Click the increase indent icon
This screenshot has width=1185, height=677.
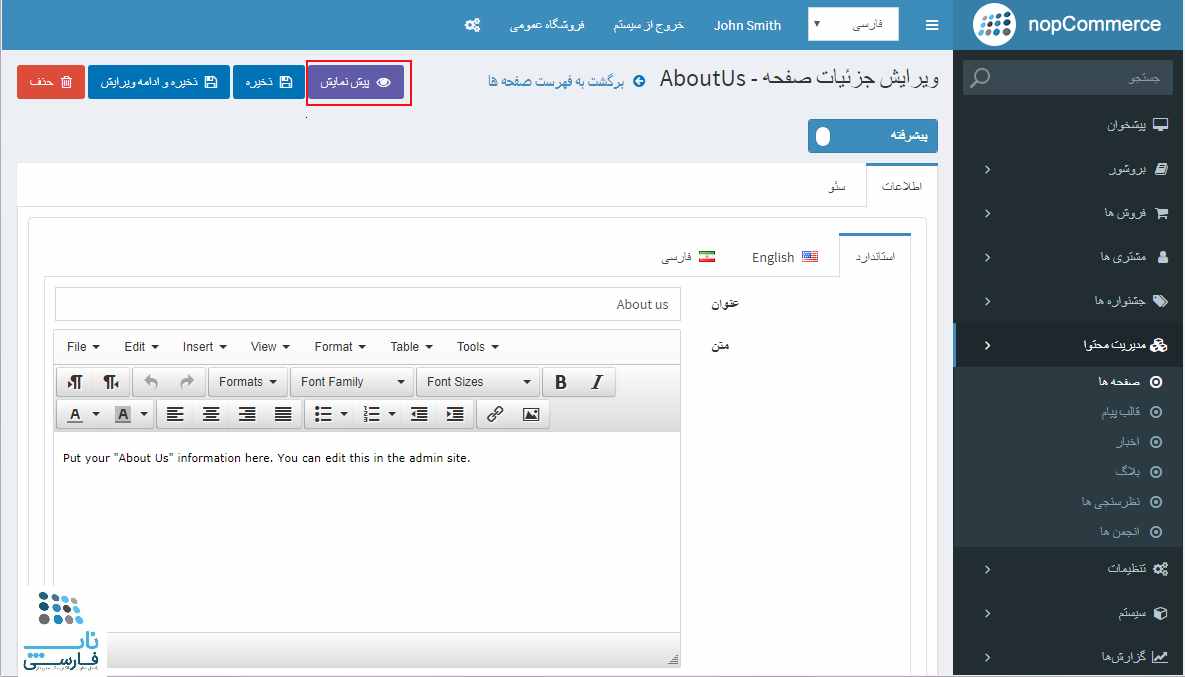455,414
